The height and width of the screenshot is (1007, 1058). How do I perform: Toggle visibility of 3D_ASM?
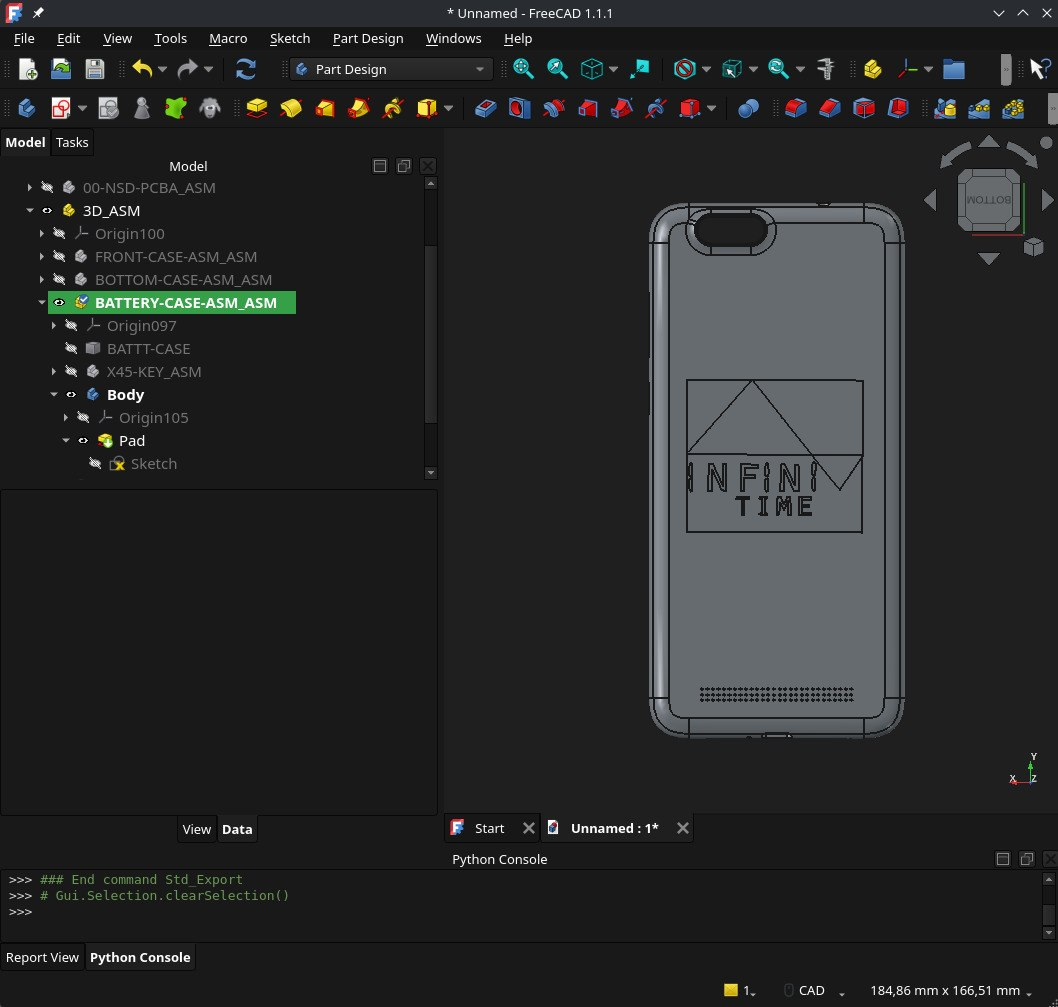coord(47,211)
